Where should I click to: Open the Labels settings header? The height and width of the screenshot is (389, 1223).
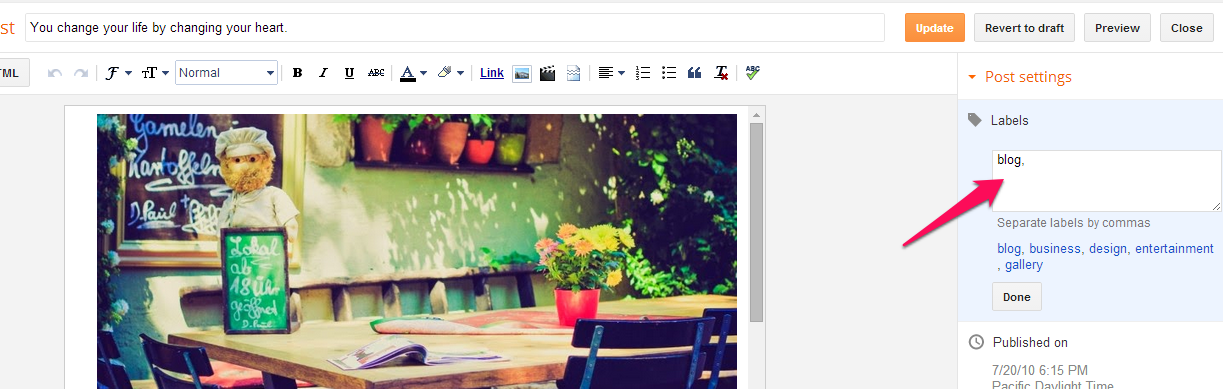click(1009, 120)
